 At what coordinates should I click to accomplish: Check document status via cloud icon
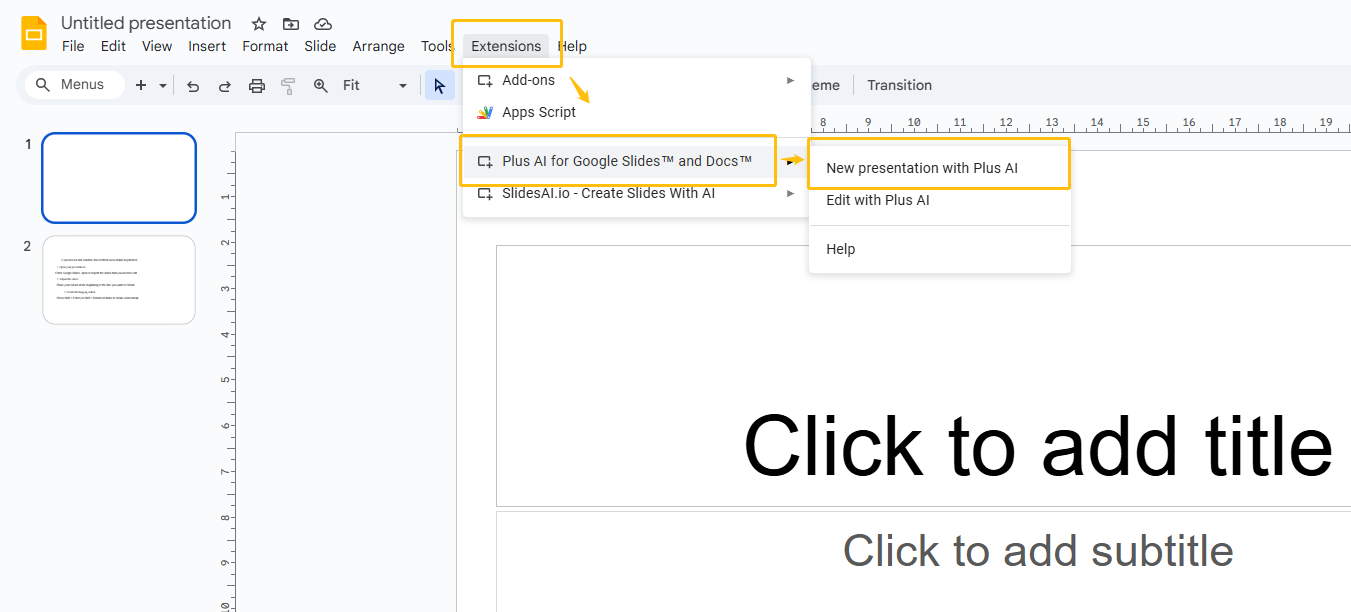click(322, 23)
